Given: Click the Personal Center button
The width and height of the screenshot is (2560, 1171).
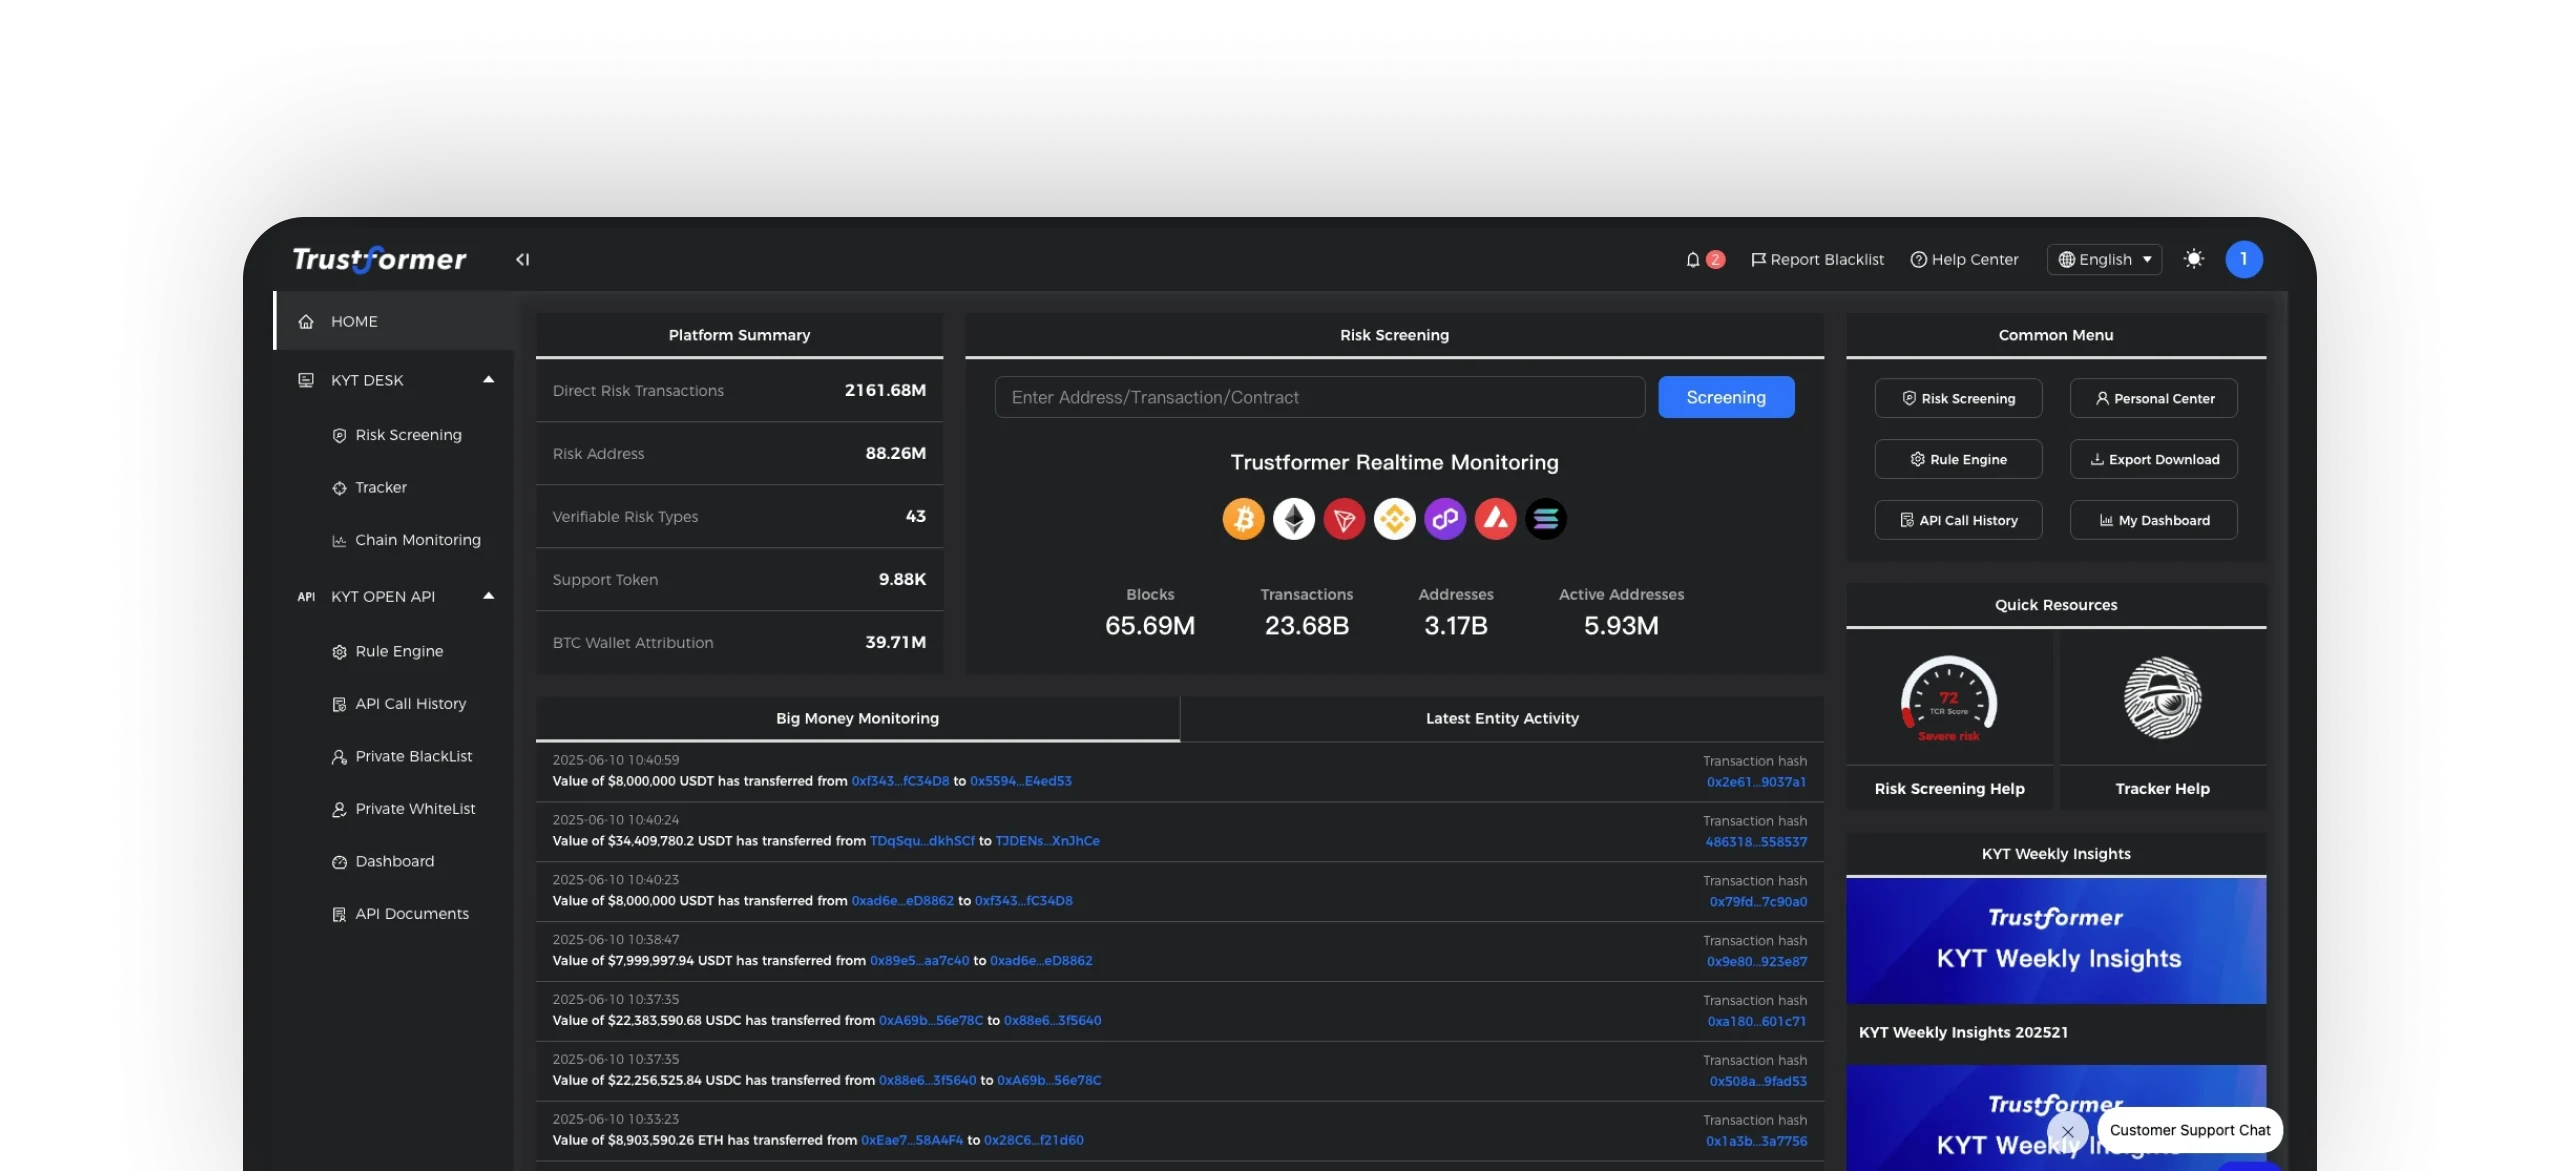Looking at the screenshot, I should pos(2154,398).
